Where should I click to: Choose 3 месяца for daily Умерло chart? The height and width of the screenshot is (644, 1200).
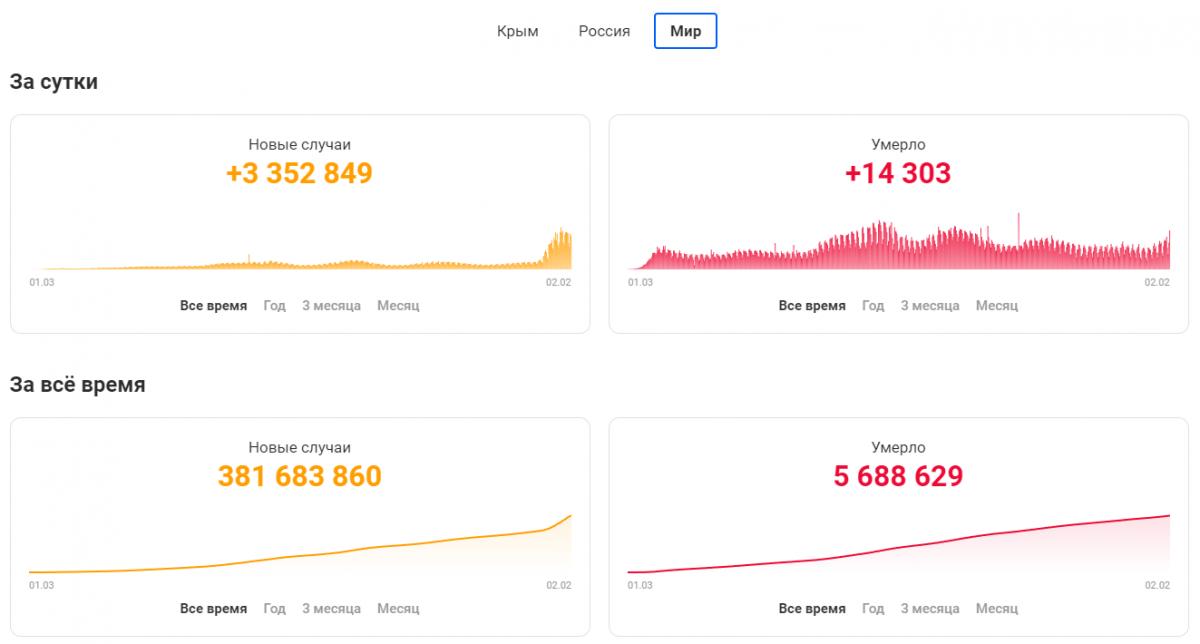930,306
